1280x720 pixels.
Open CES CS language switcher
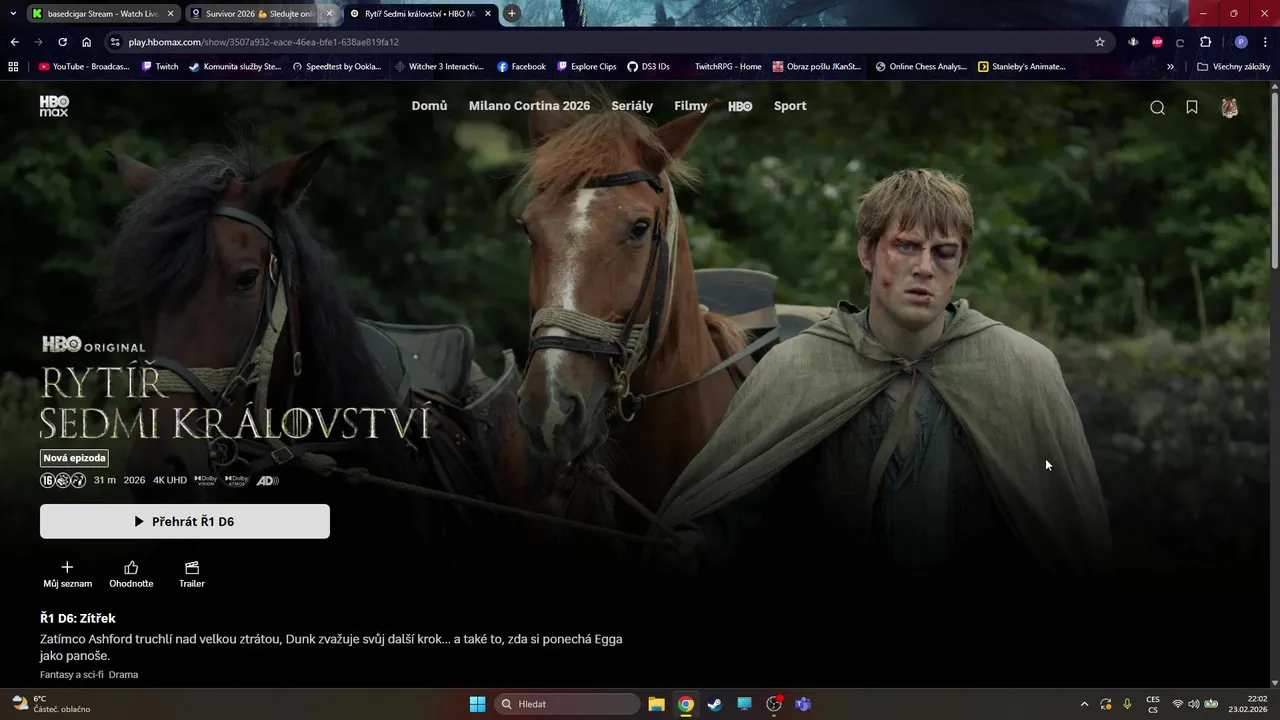click(1153, 704)
